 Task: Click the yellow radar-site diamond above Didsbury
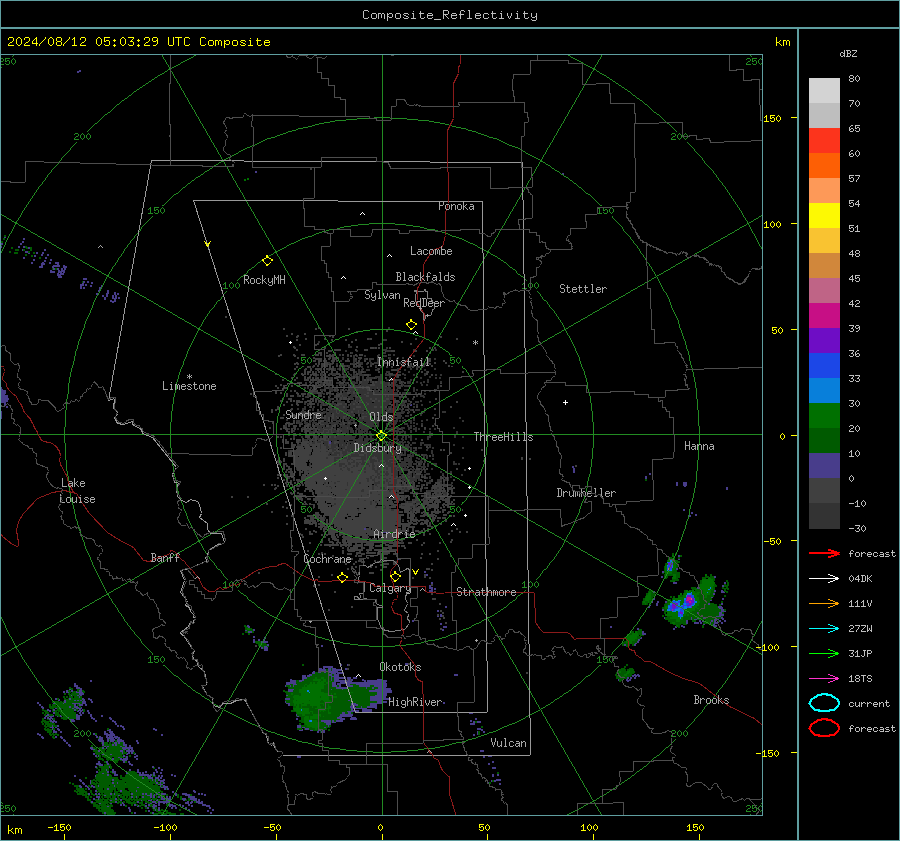381,436
